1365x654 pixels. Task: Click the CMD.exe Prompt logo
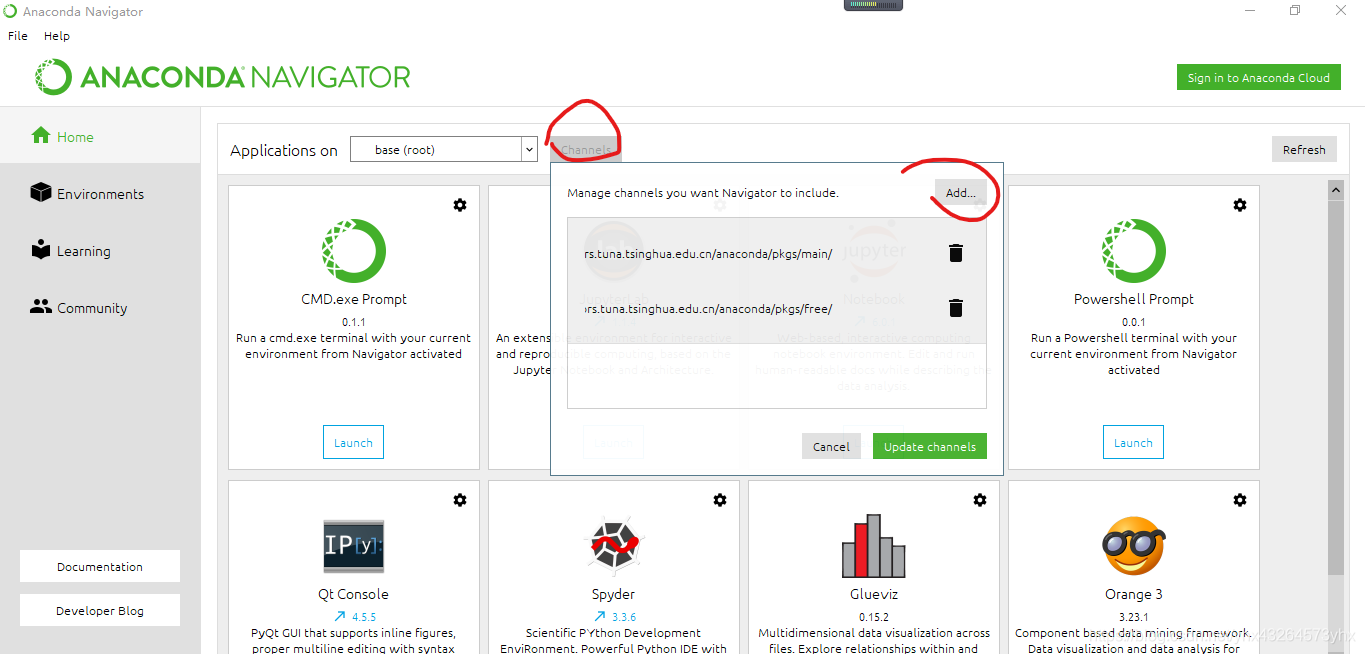[353, 250]
